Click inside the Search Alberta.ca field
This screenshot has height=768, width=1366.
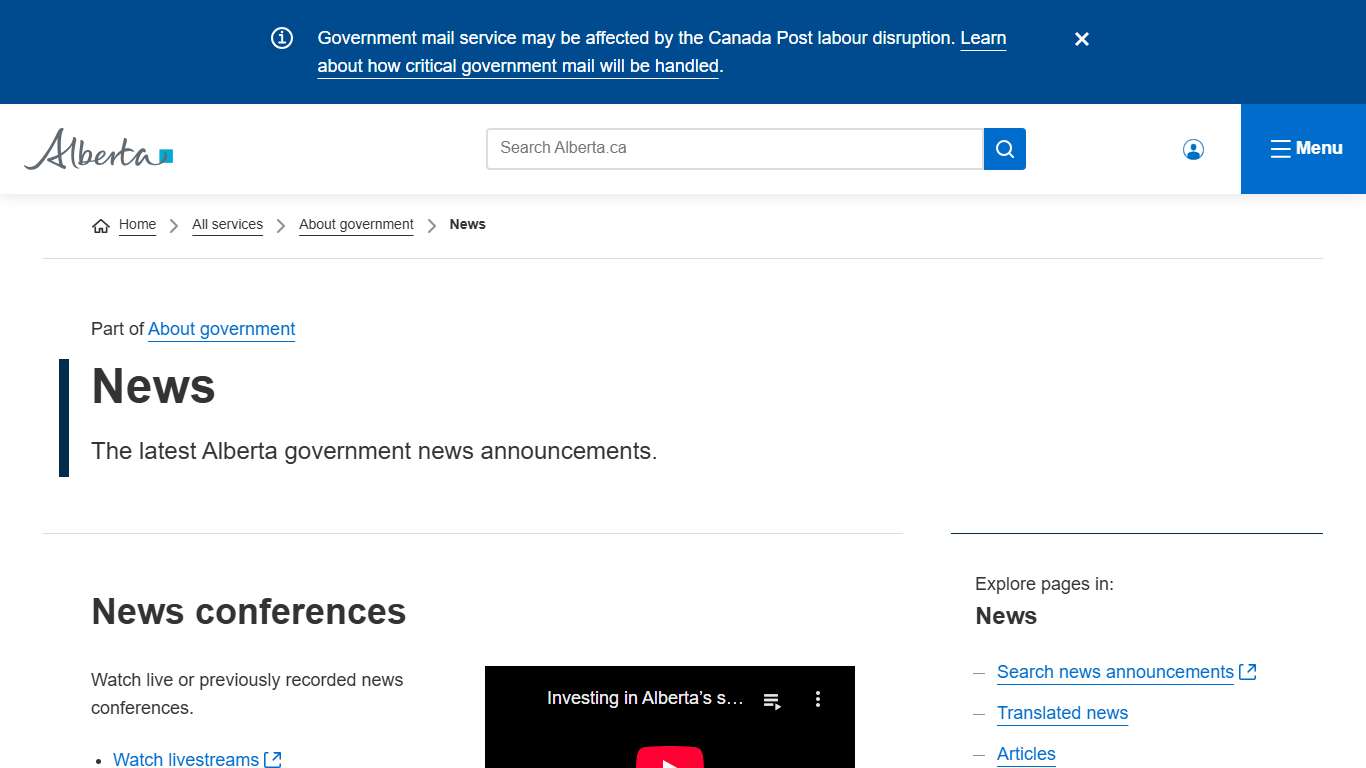pos(734,149)
